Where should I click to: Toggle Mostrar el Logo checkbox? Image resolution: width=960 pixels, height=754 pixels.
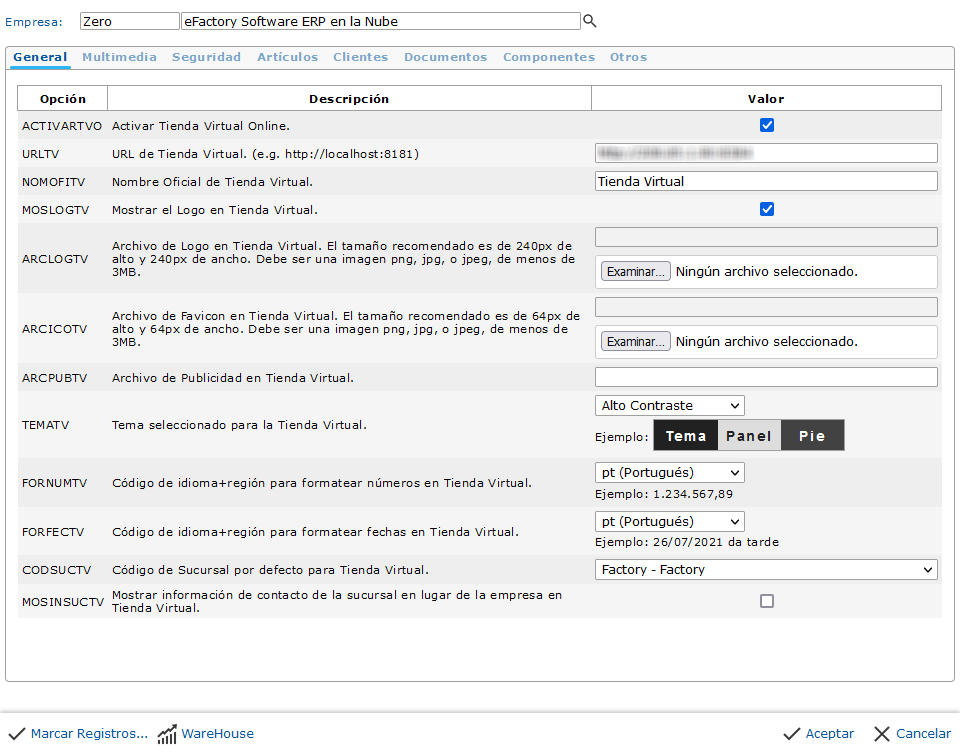(x=767, y=210)
